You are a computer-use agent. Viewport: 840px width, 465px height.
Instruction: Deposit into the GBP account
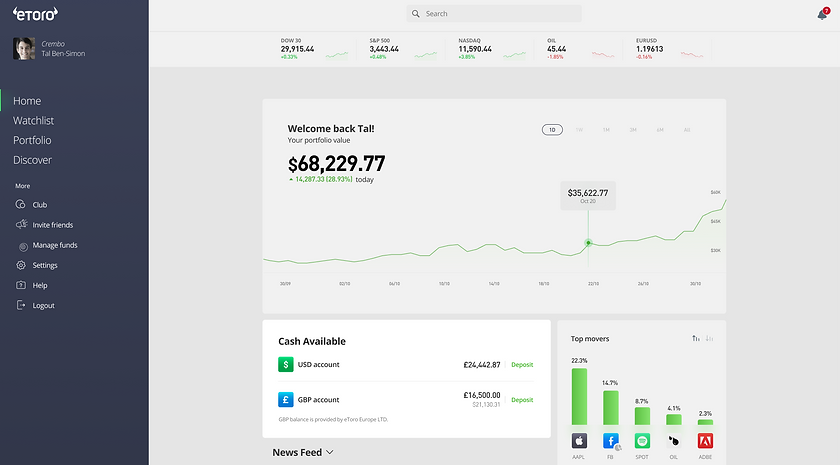pos(522,400)
